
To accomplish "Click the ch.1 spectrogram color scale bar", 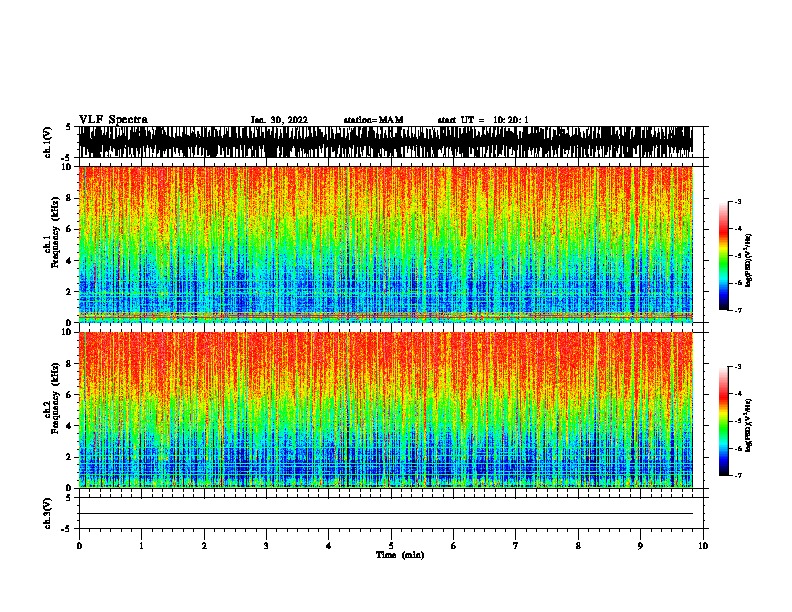I will (x=723, y=256).
